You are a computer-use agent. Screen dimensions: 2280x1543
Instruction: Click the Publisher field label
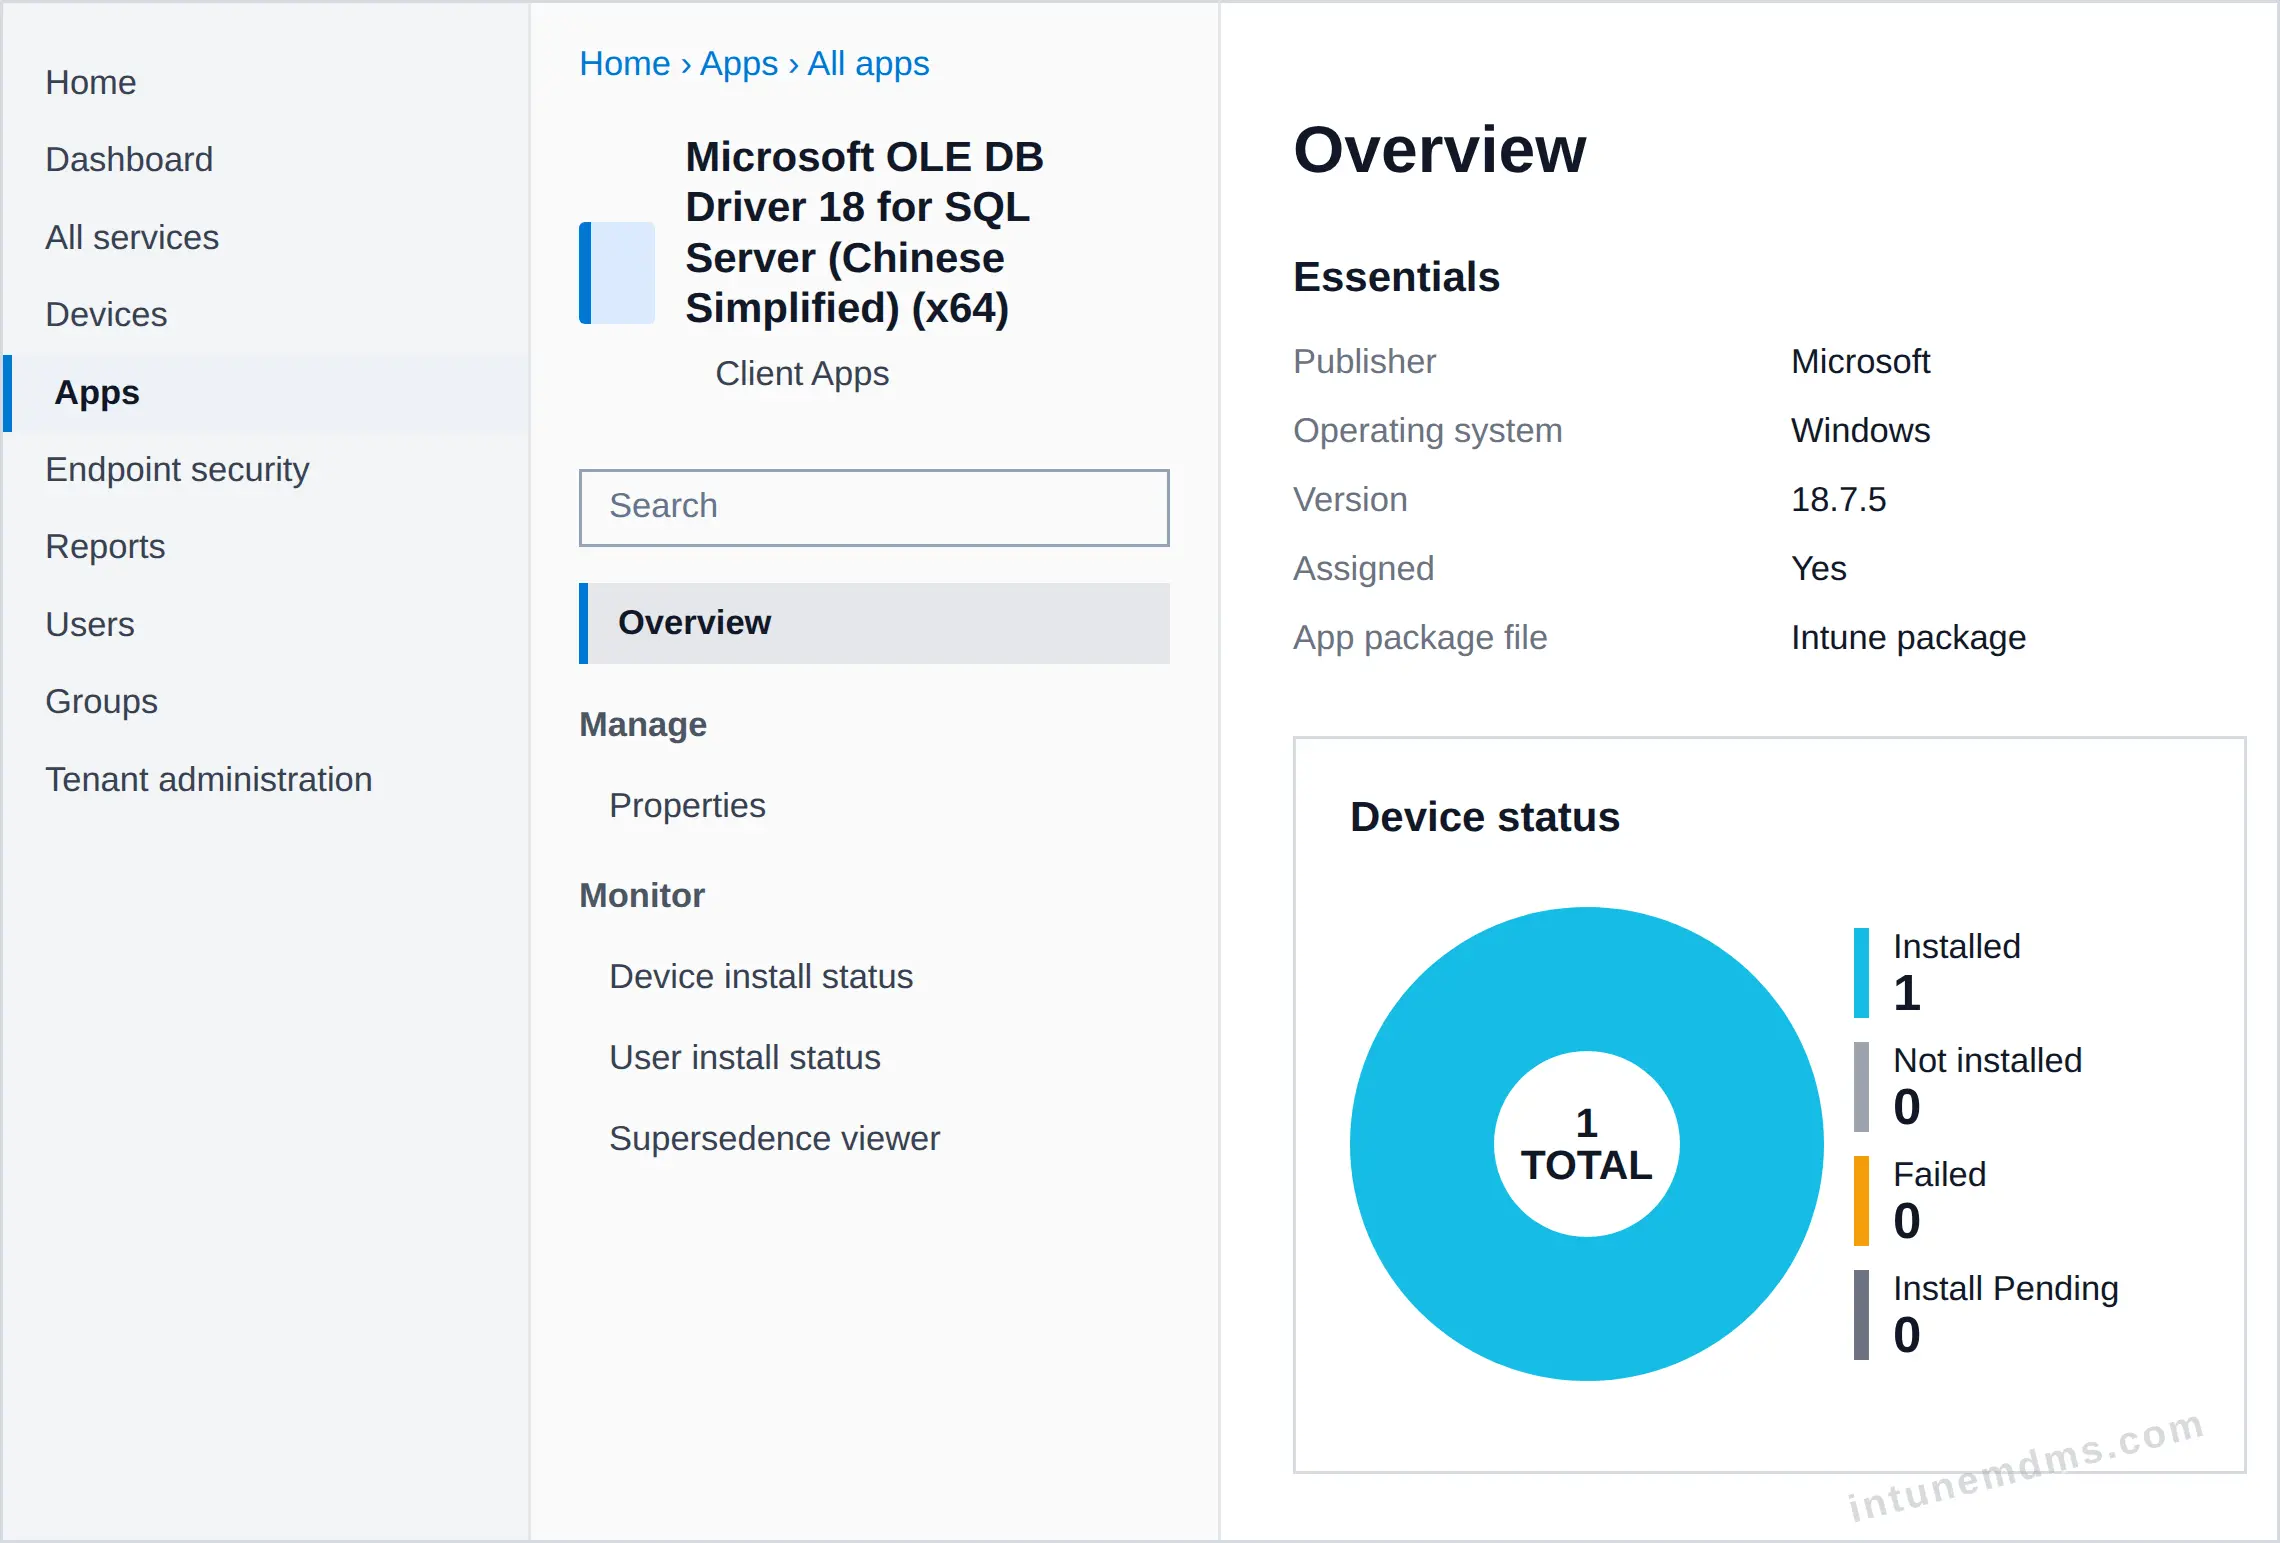(1364, 362)
